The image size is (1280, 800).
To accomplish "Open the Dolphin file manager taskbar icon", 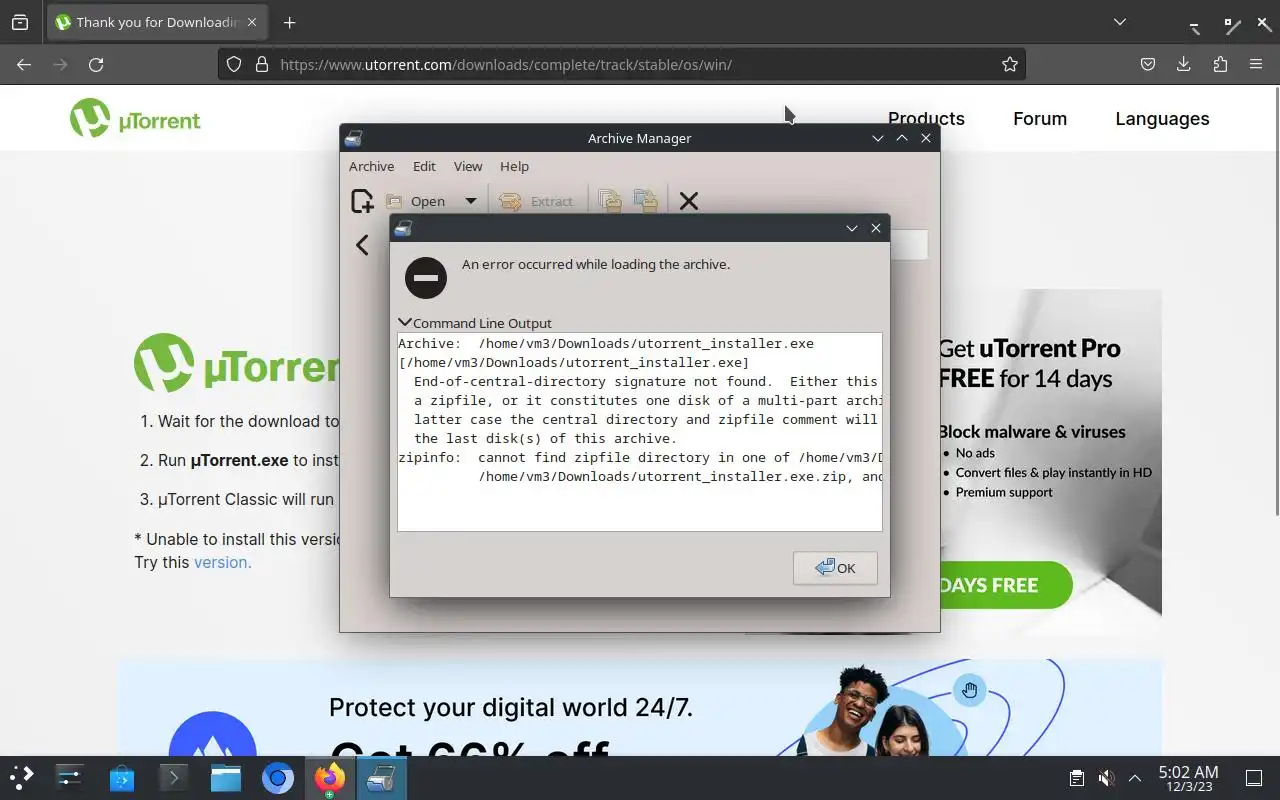I will coord(226,777).
